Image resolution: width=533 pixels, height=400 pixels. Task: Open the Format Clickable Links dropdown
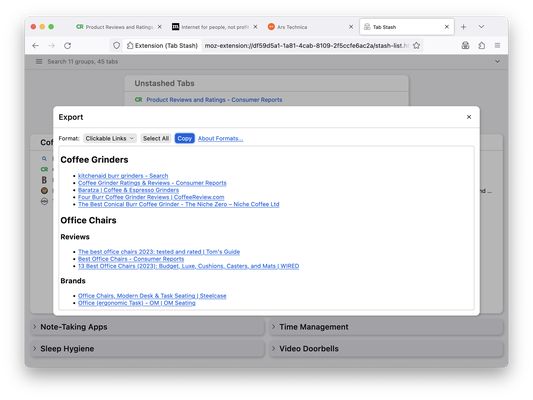click(x=109, y=138)
